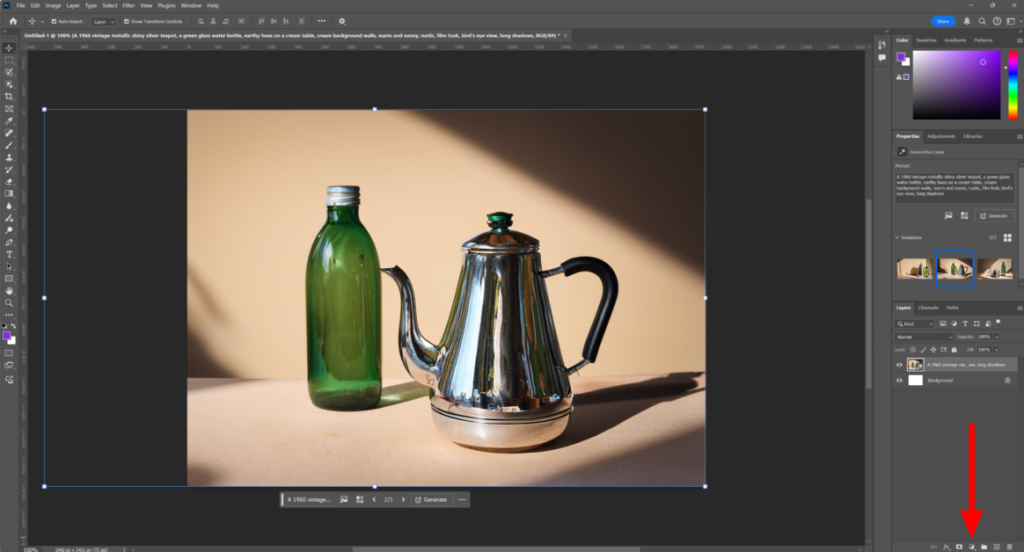Open the Image menu
The image size is (1024, 552).
tap(53, 5)
